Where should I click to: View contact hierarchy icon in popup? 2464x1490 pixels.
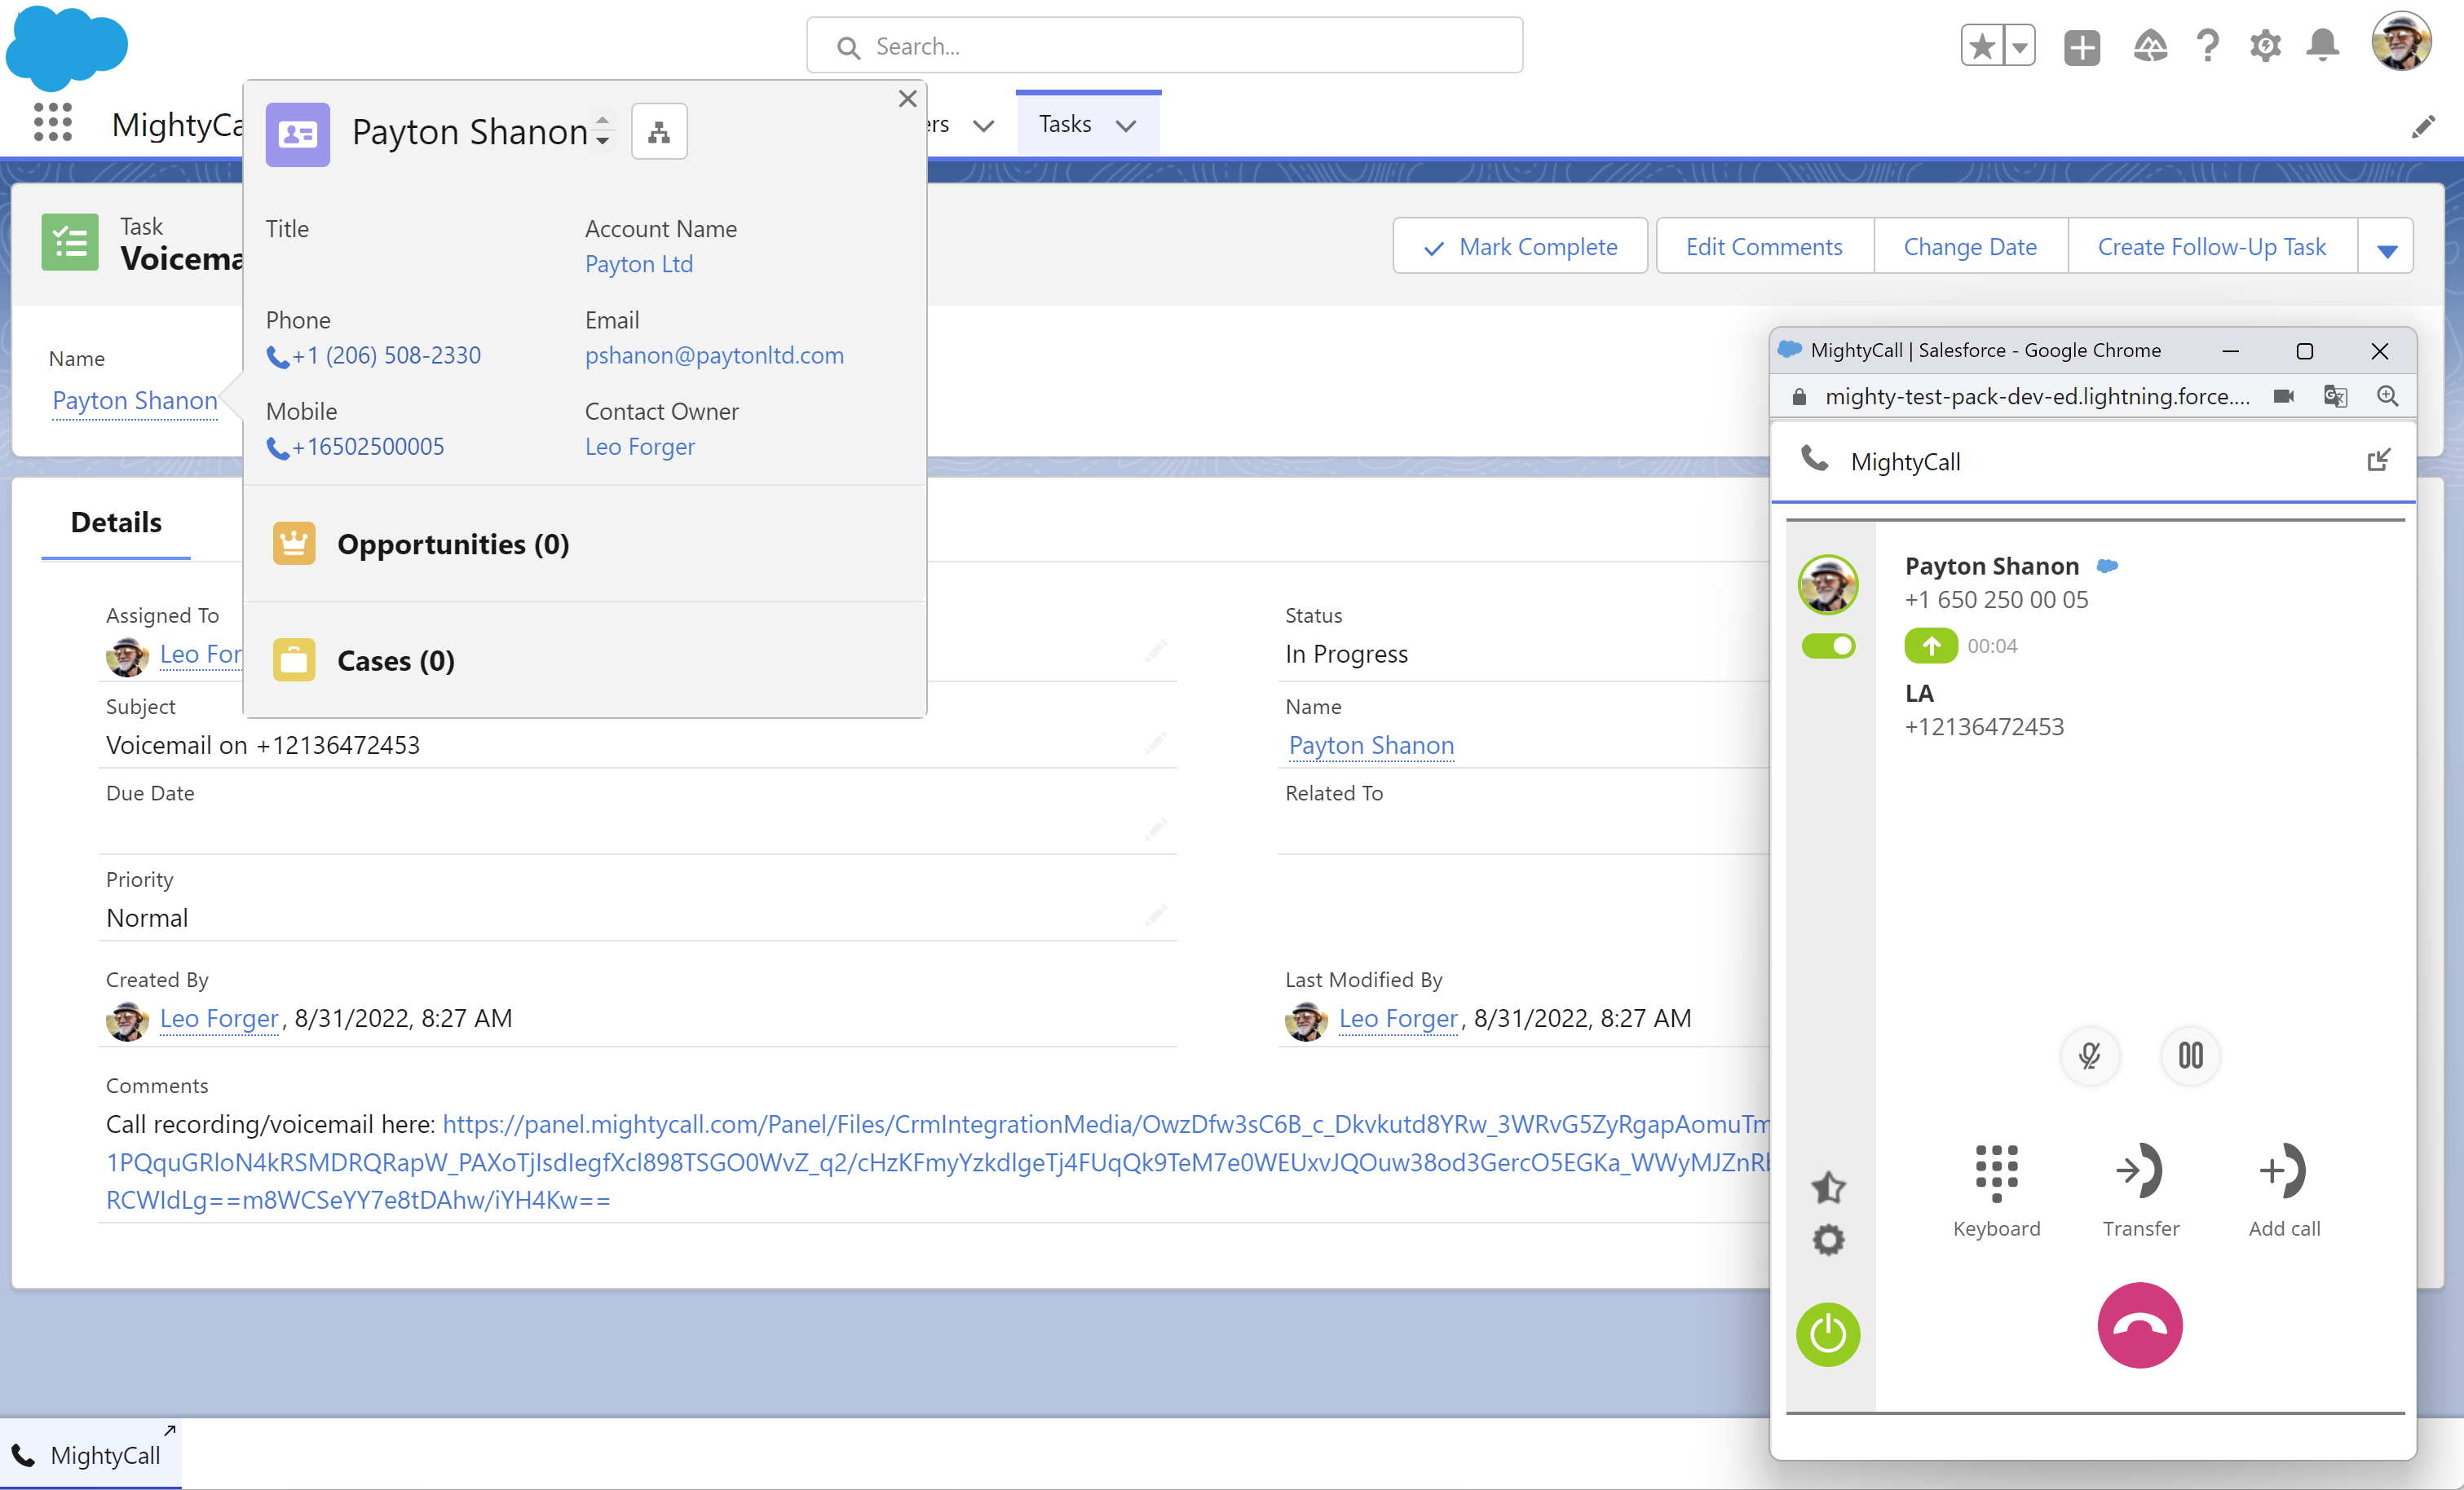pyautogui.click(x=659, y=132)
